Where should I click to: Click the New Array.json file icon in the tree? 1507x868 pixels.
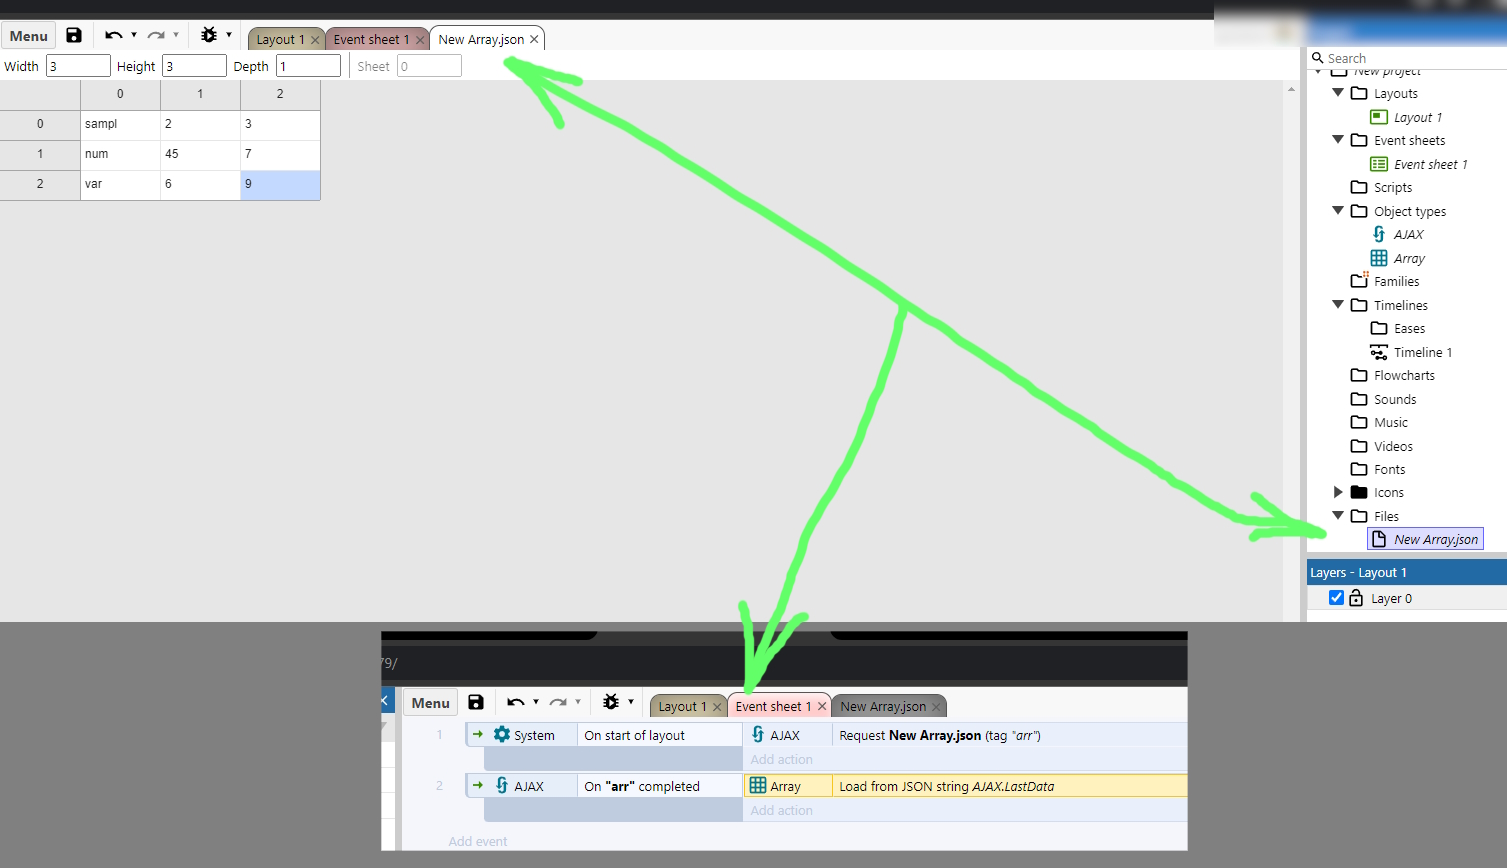[x=1379, y=539]
